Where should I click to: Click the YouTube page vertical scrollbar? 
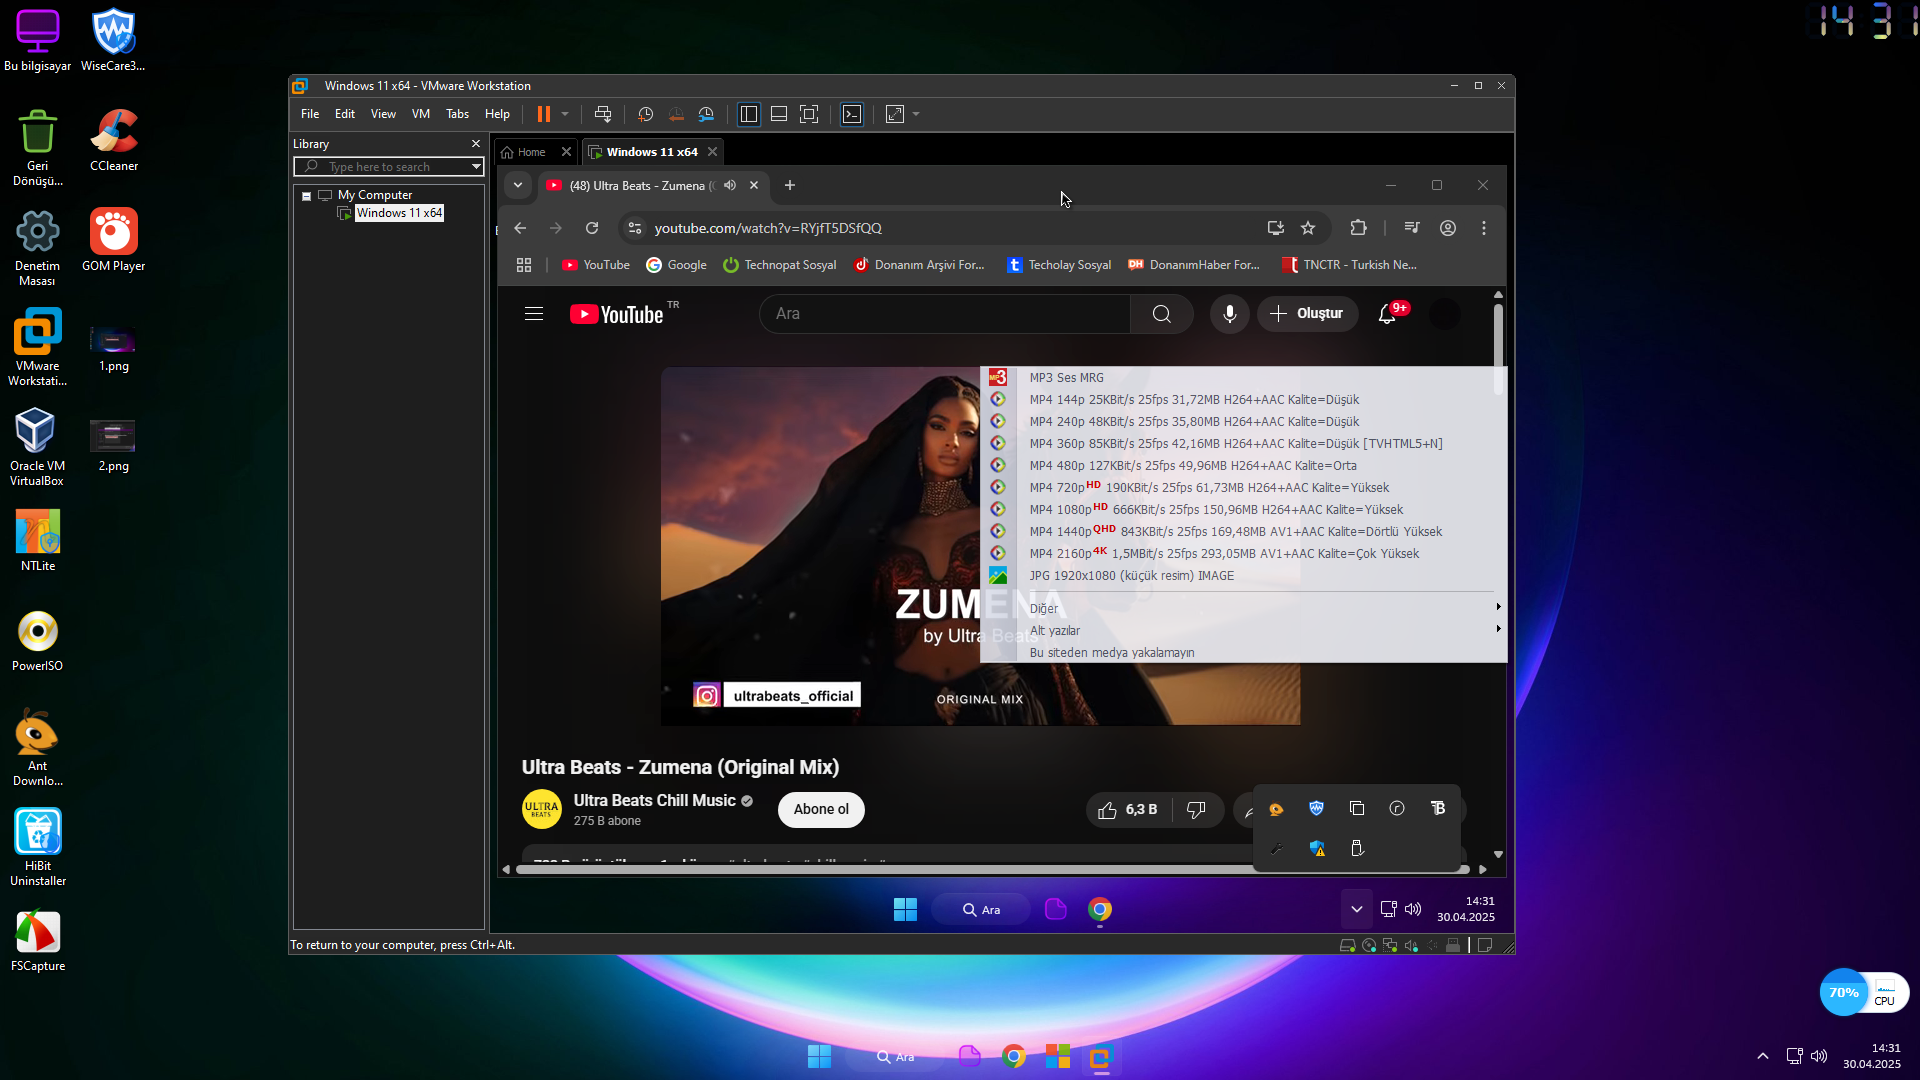point(1498,335)
